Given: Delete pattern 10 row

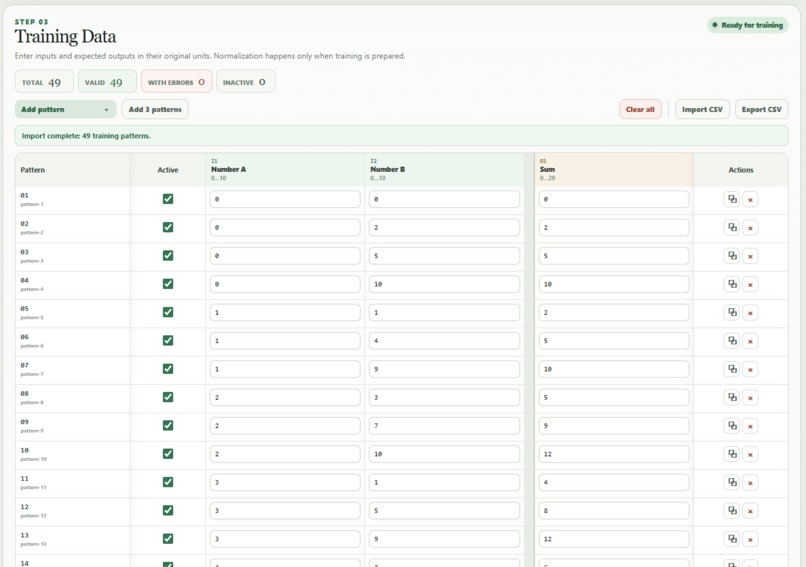Looking at the screenshot, I should pos(750,454).
